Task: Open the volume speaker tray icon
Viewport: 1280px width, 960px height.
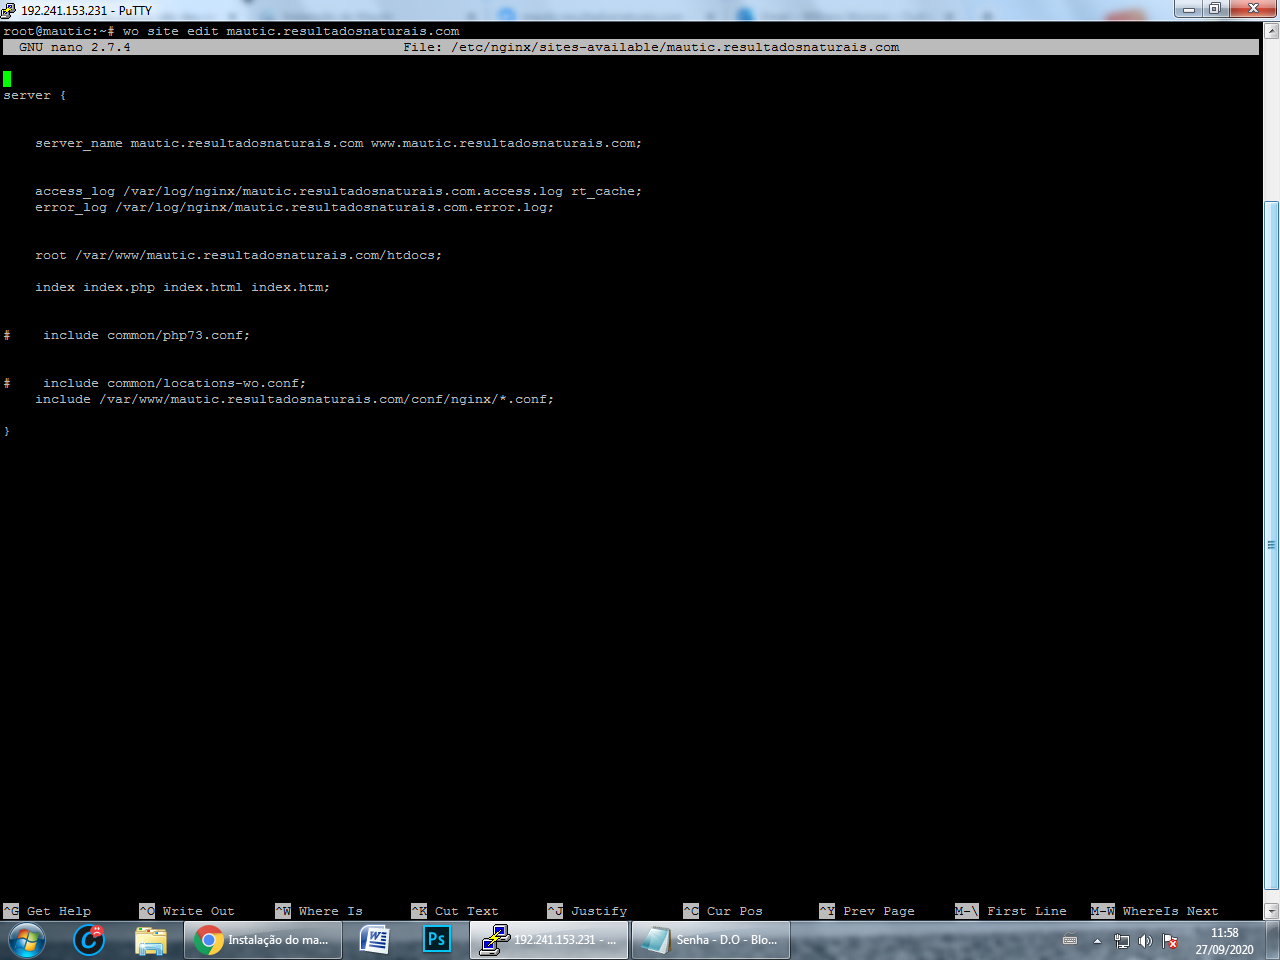Action: pyautogui.click(x=1145, y=941)
